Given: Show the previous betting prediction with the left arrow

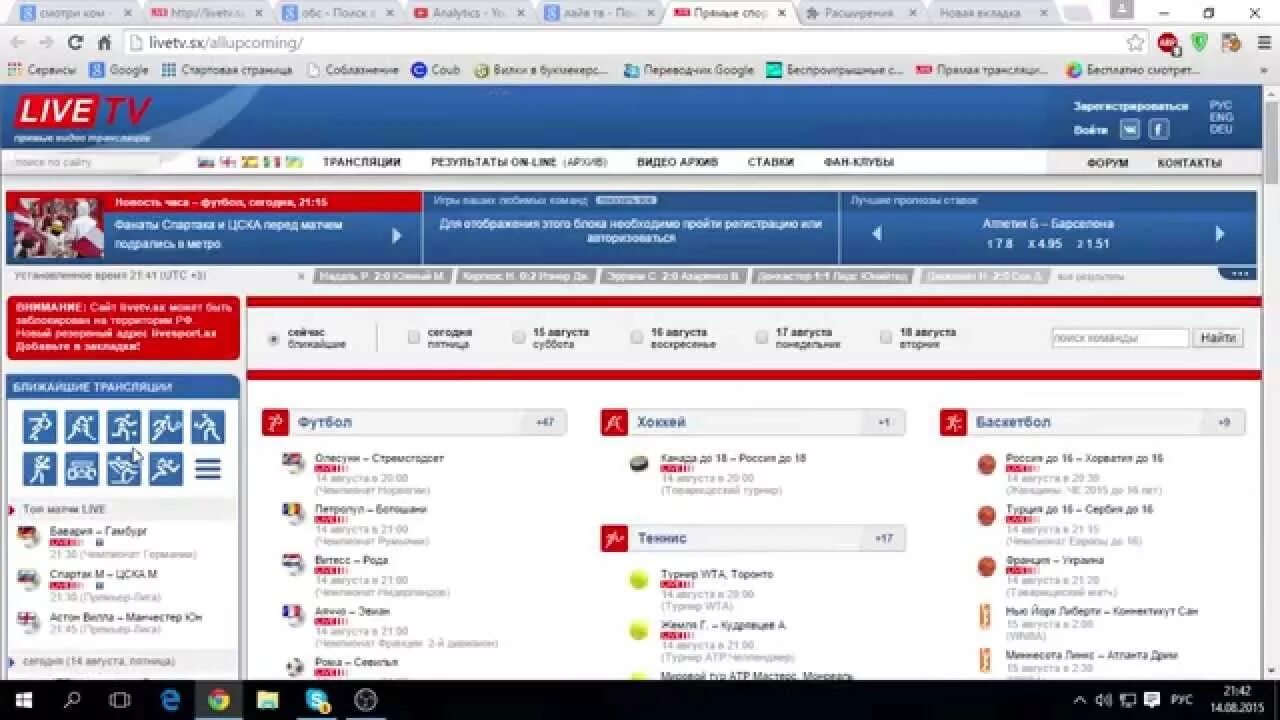Looking at the screenshot, I should (x=877, y=234).
